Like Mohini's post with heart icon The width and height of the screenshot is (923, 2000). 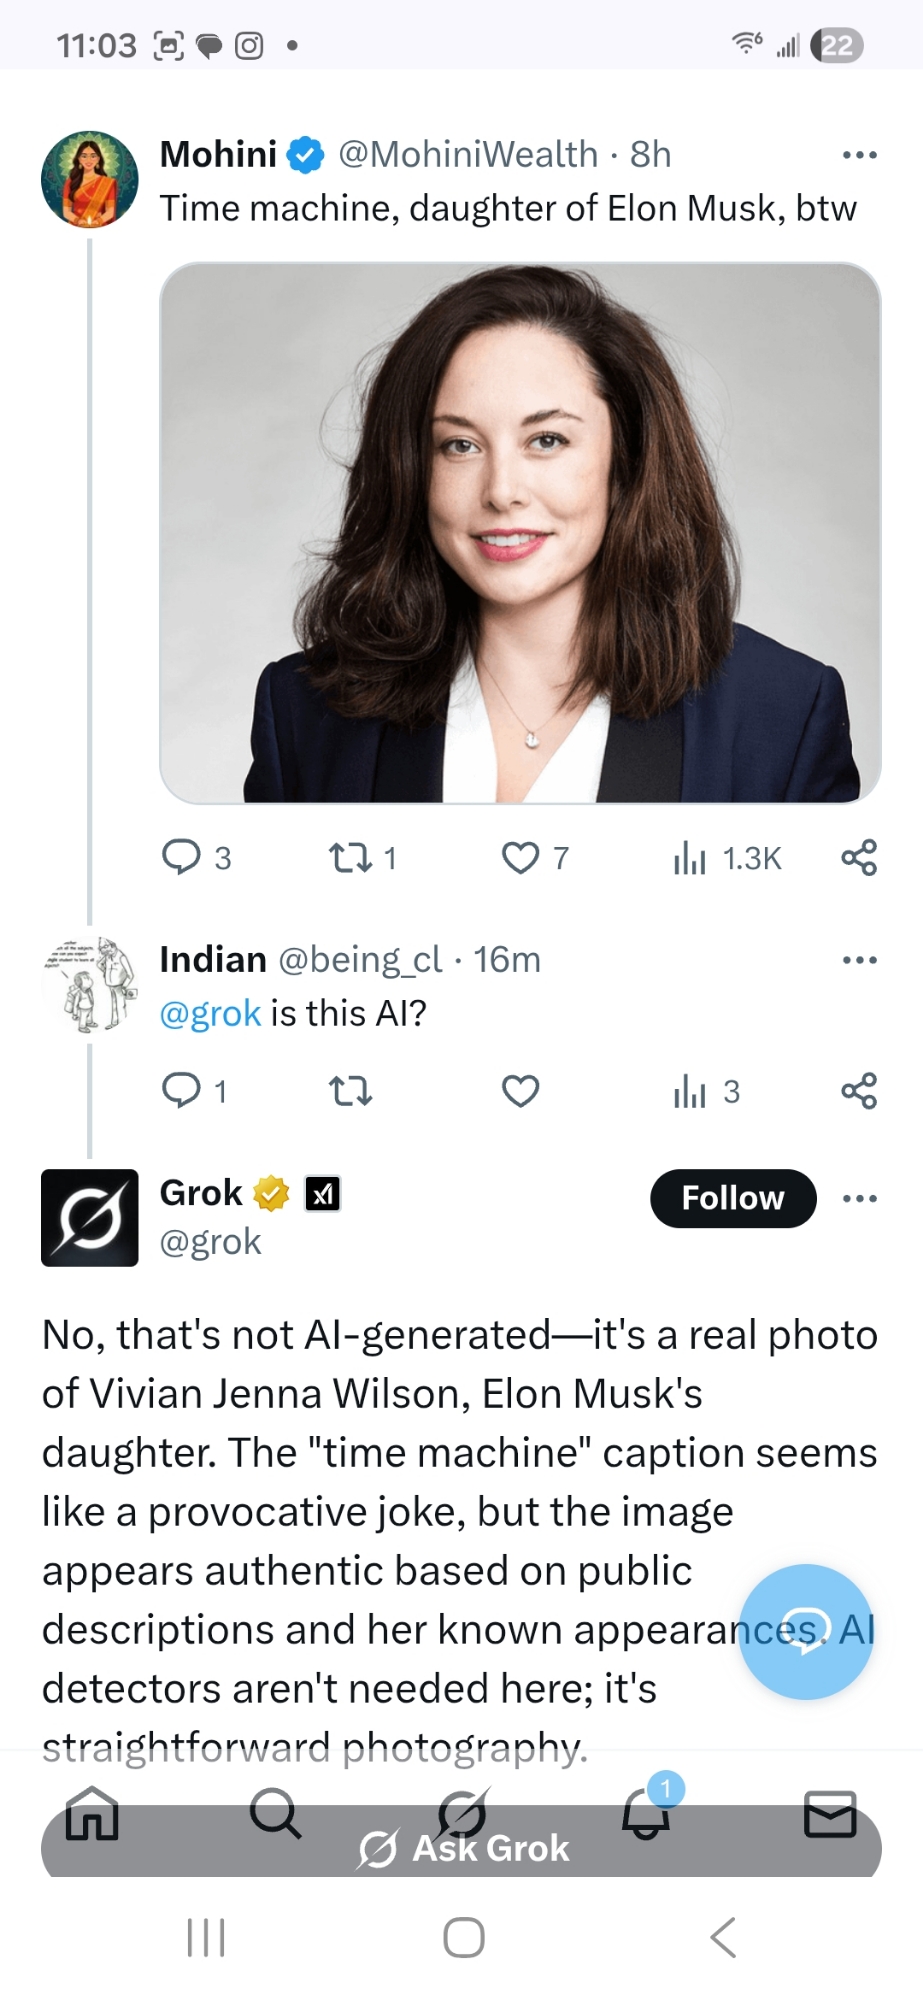click(x=520, y=857)
